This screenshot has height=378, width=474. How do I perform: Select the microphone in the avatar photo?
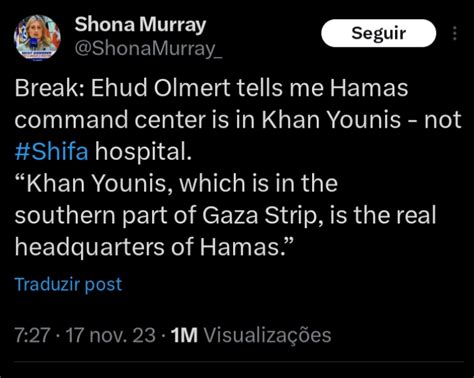pyautogui.click(x=34, y=43)
